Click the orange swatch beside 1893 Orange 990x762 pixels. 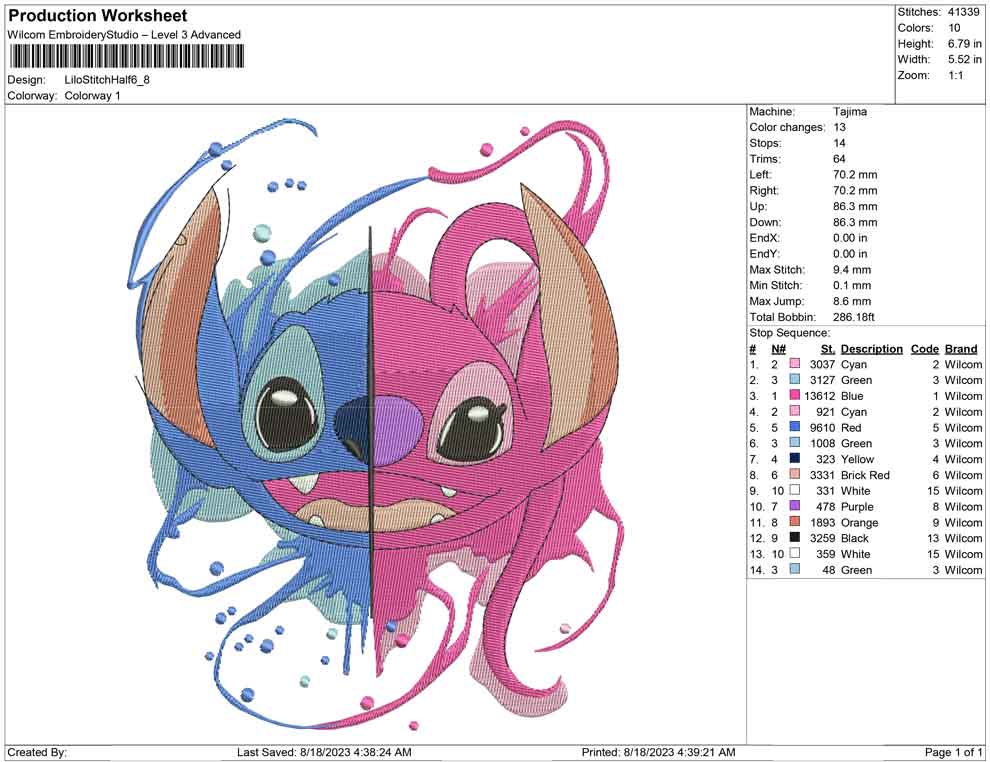pos(795,521)
